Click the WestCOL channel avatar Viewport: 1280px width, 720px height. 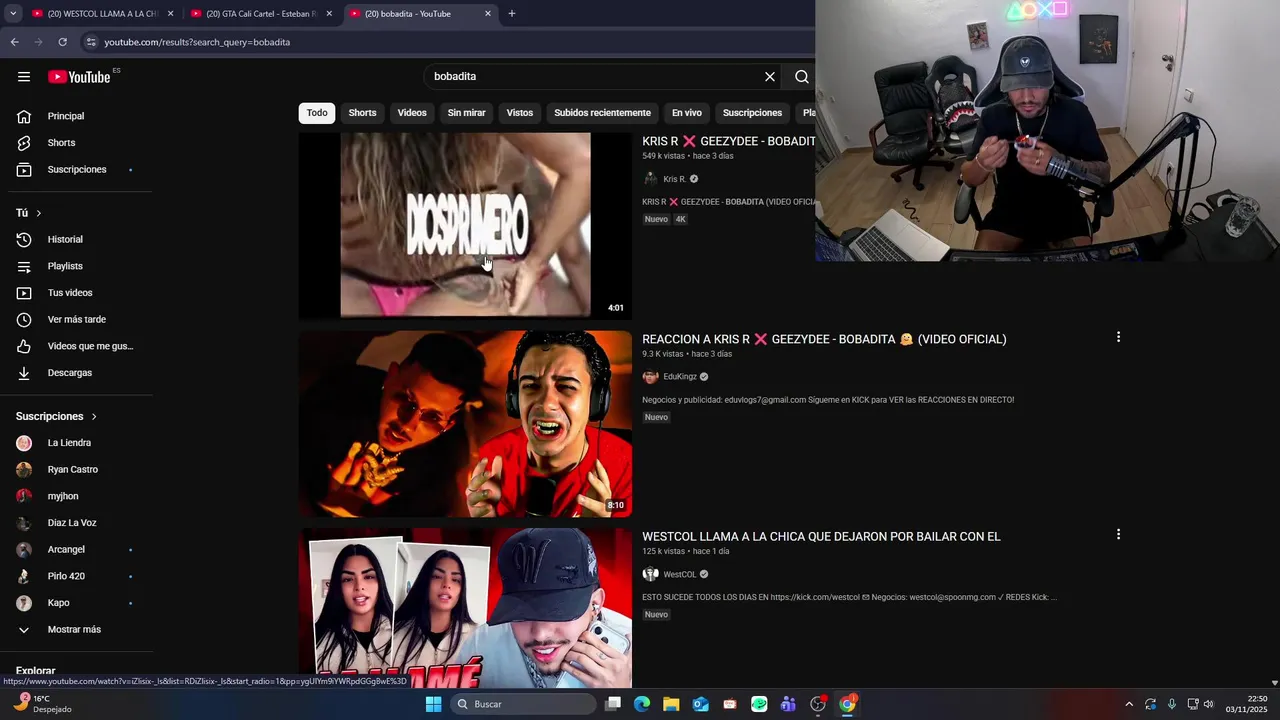(x=650, y=575)
